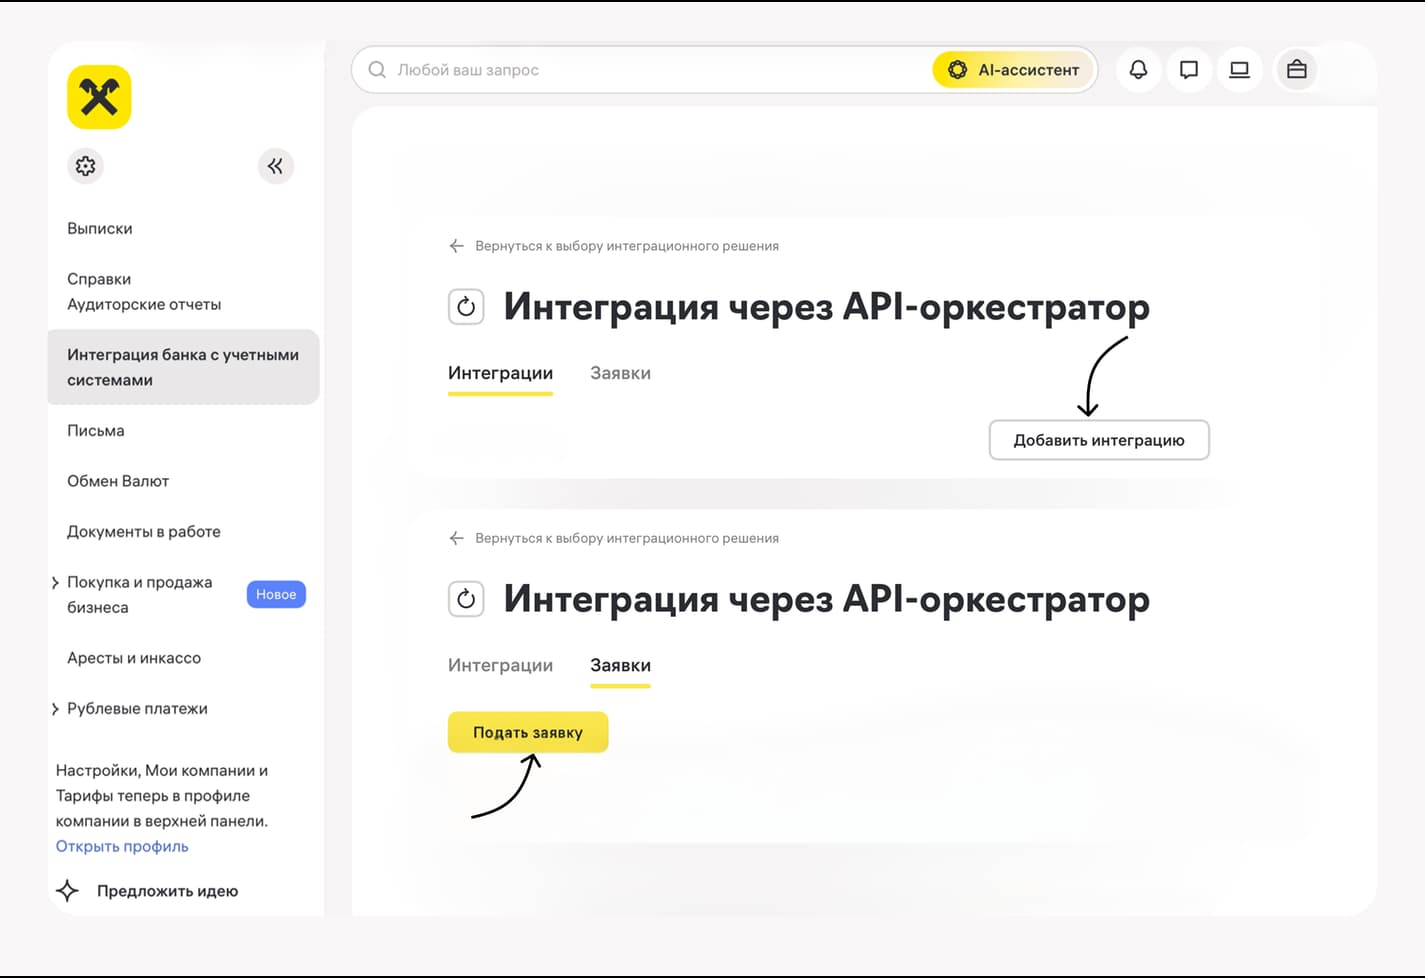Click the back arrow in the upper panel
1425x978 pixels.
[457, 246]
